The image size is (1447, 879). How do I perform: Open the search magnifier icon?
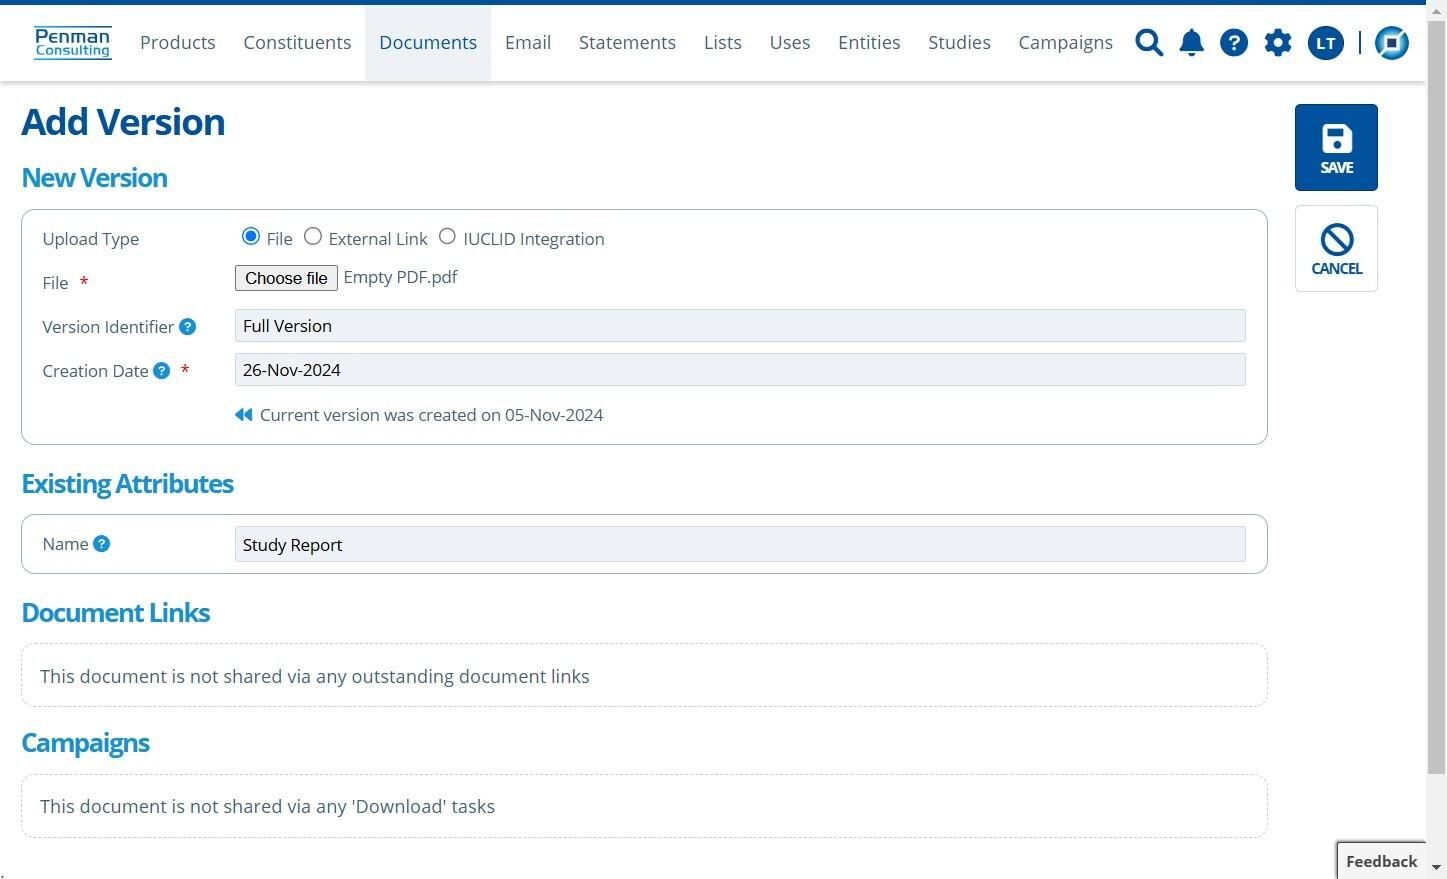pyautogui.click(x=1149, y=43)
